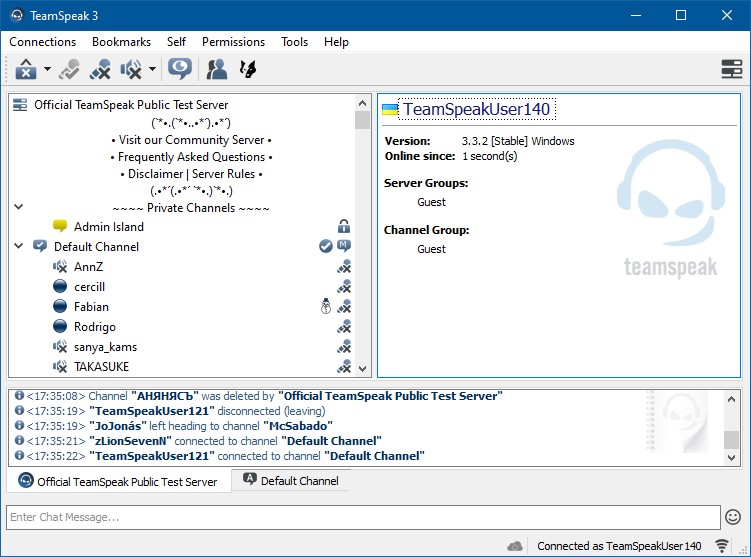The height and width of the screenshot is (557, 751).
Task: Switch to the Default Channel chat tab
Action: point(291,480)
